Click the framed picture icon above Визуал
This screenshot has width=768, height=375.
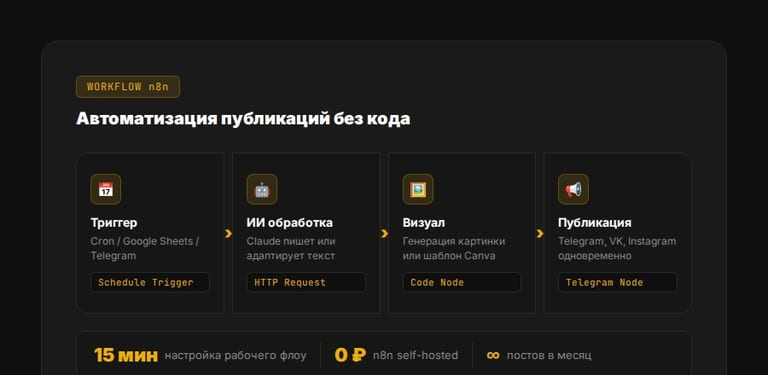coord(418,189)
